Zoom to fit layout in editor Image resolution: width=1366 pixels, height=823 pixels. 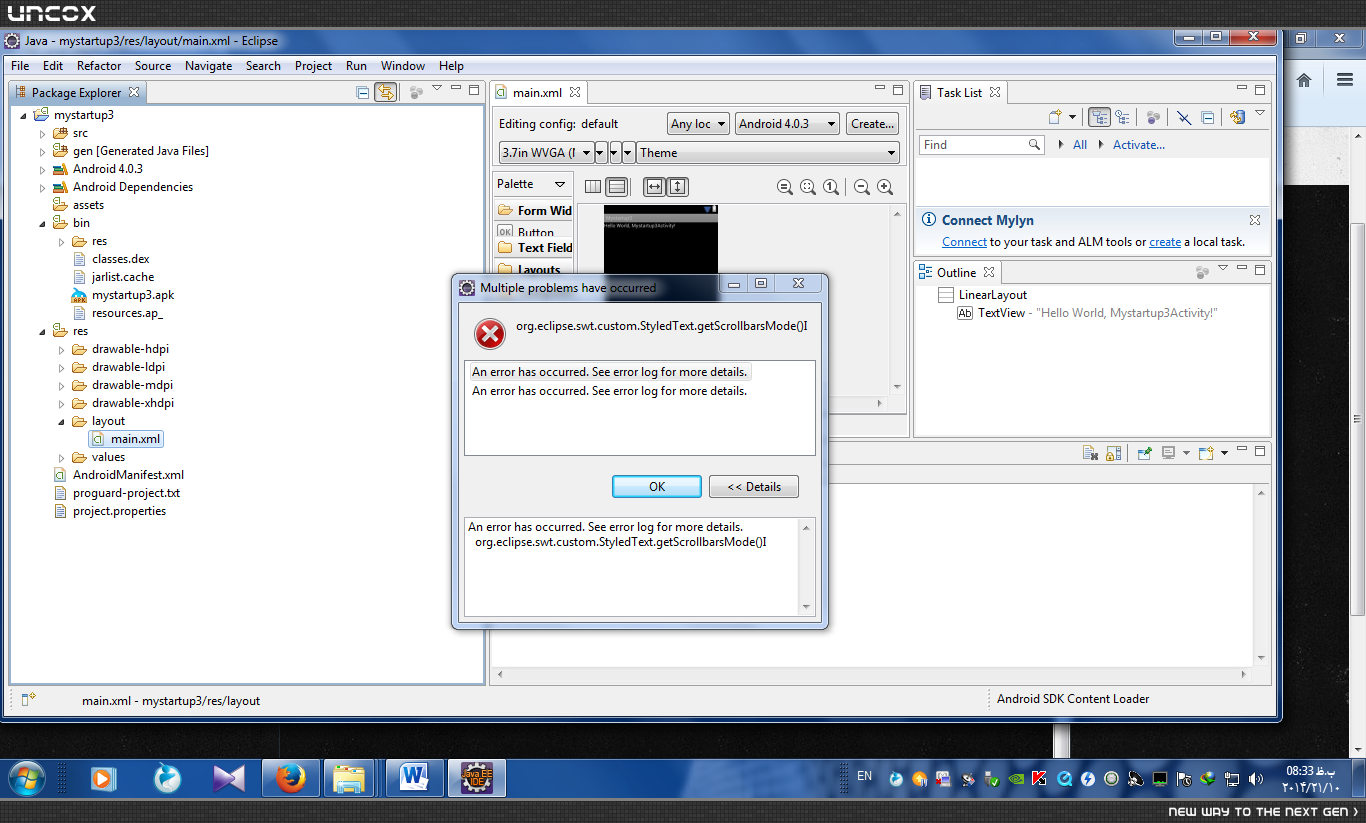(x=808, y=187)
